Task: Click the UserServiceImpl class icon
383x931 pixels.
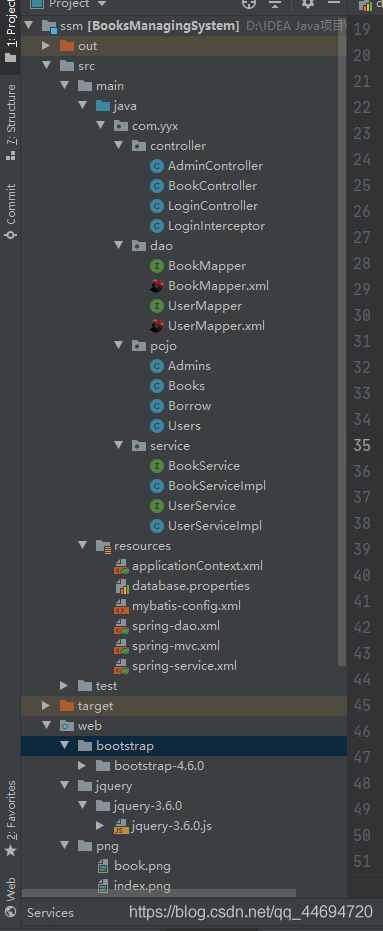Action: coord(157,526)
